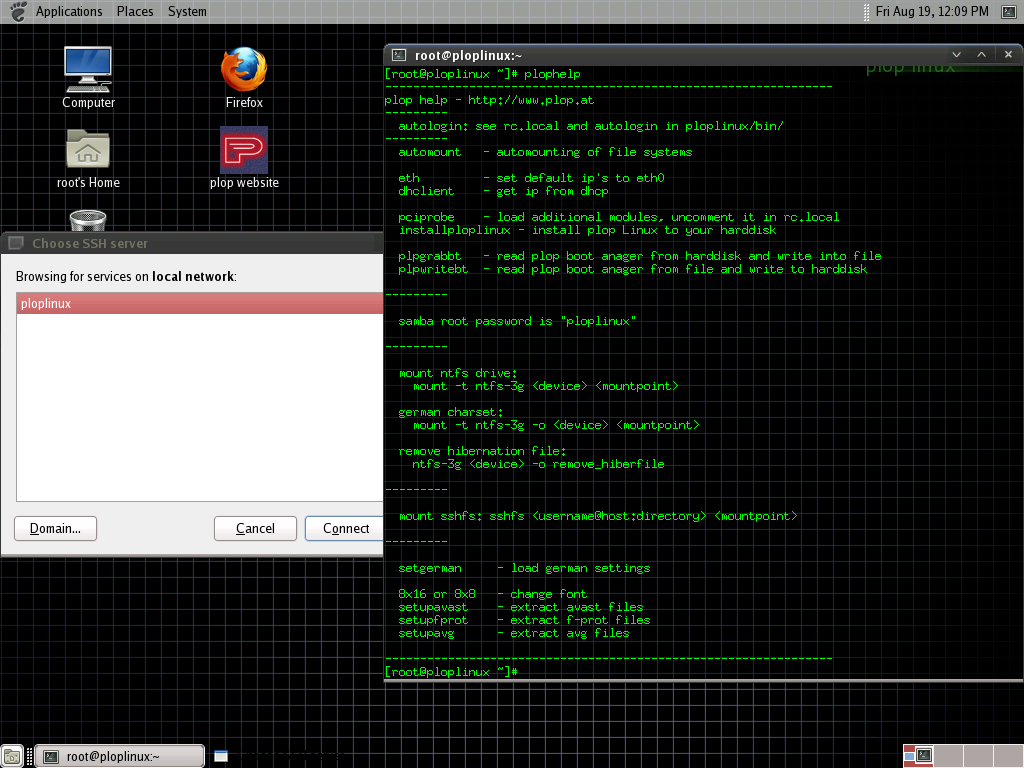This screenshot has height=768, width=1024.
Task: Close the root@ploplinux terminal window
Action: [1008, 55]
